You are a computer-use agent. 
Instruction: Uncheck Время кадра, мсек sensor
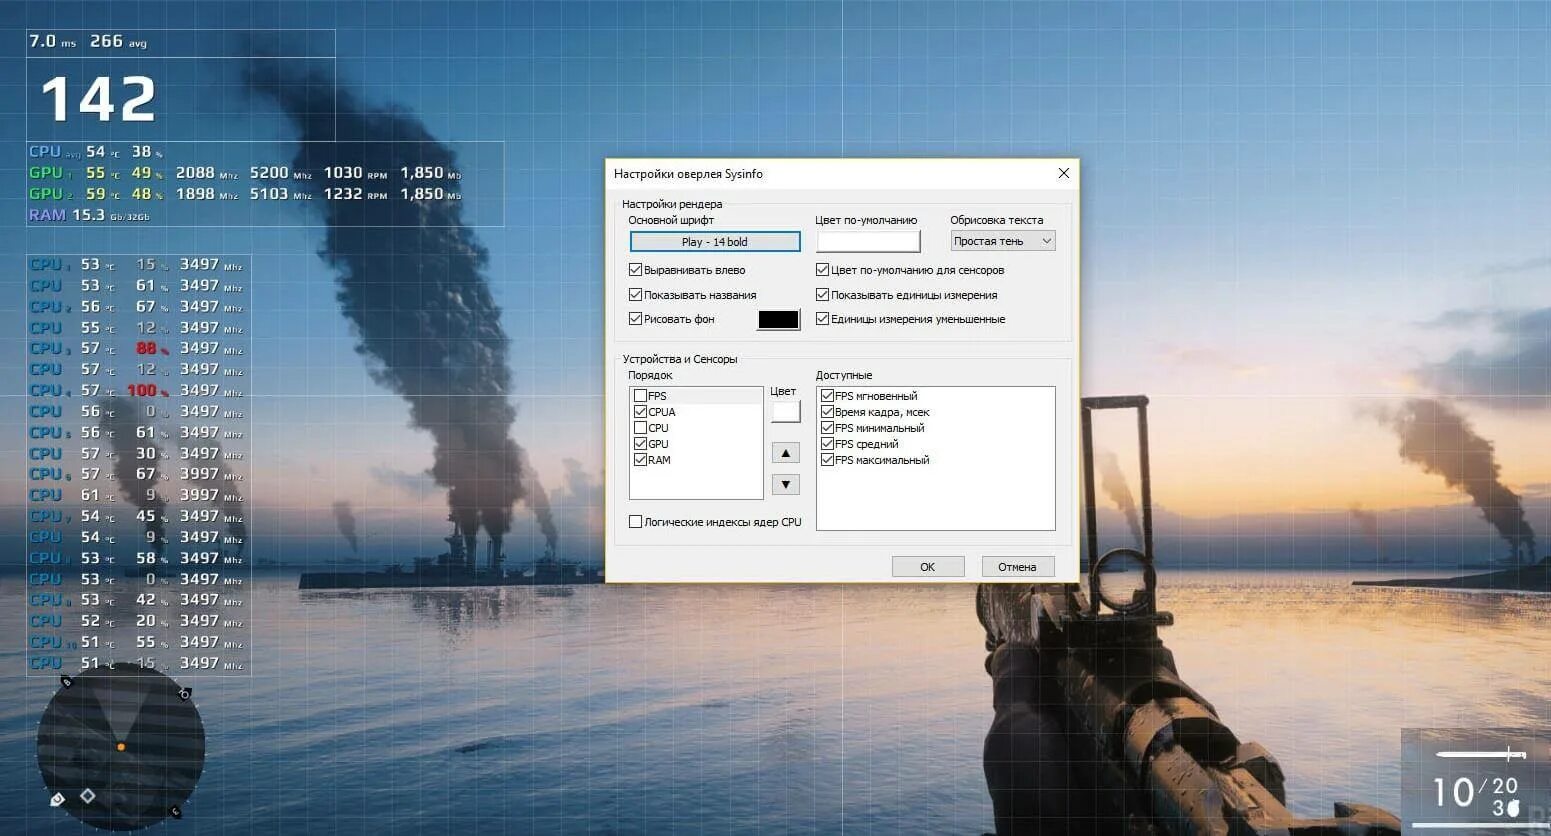(x=827, y=412)
